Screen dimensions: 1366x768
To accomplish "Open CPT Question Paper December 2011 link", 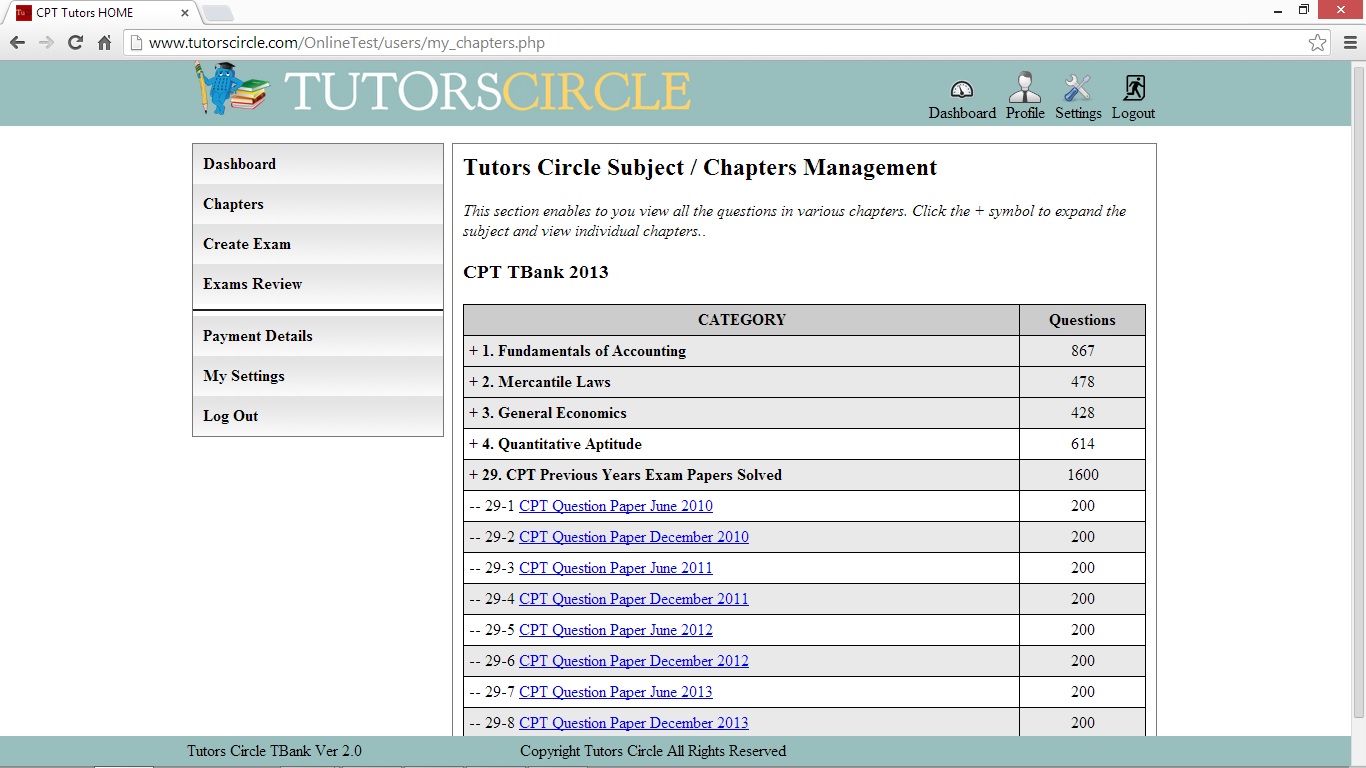I will [634, 599].
